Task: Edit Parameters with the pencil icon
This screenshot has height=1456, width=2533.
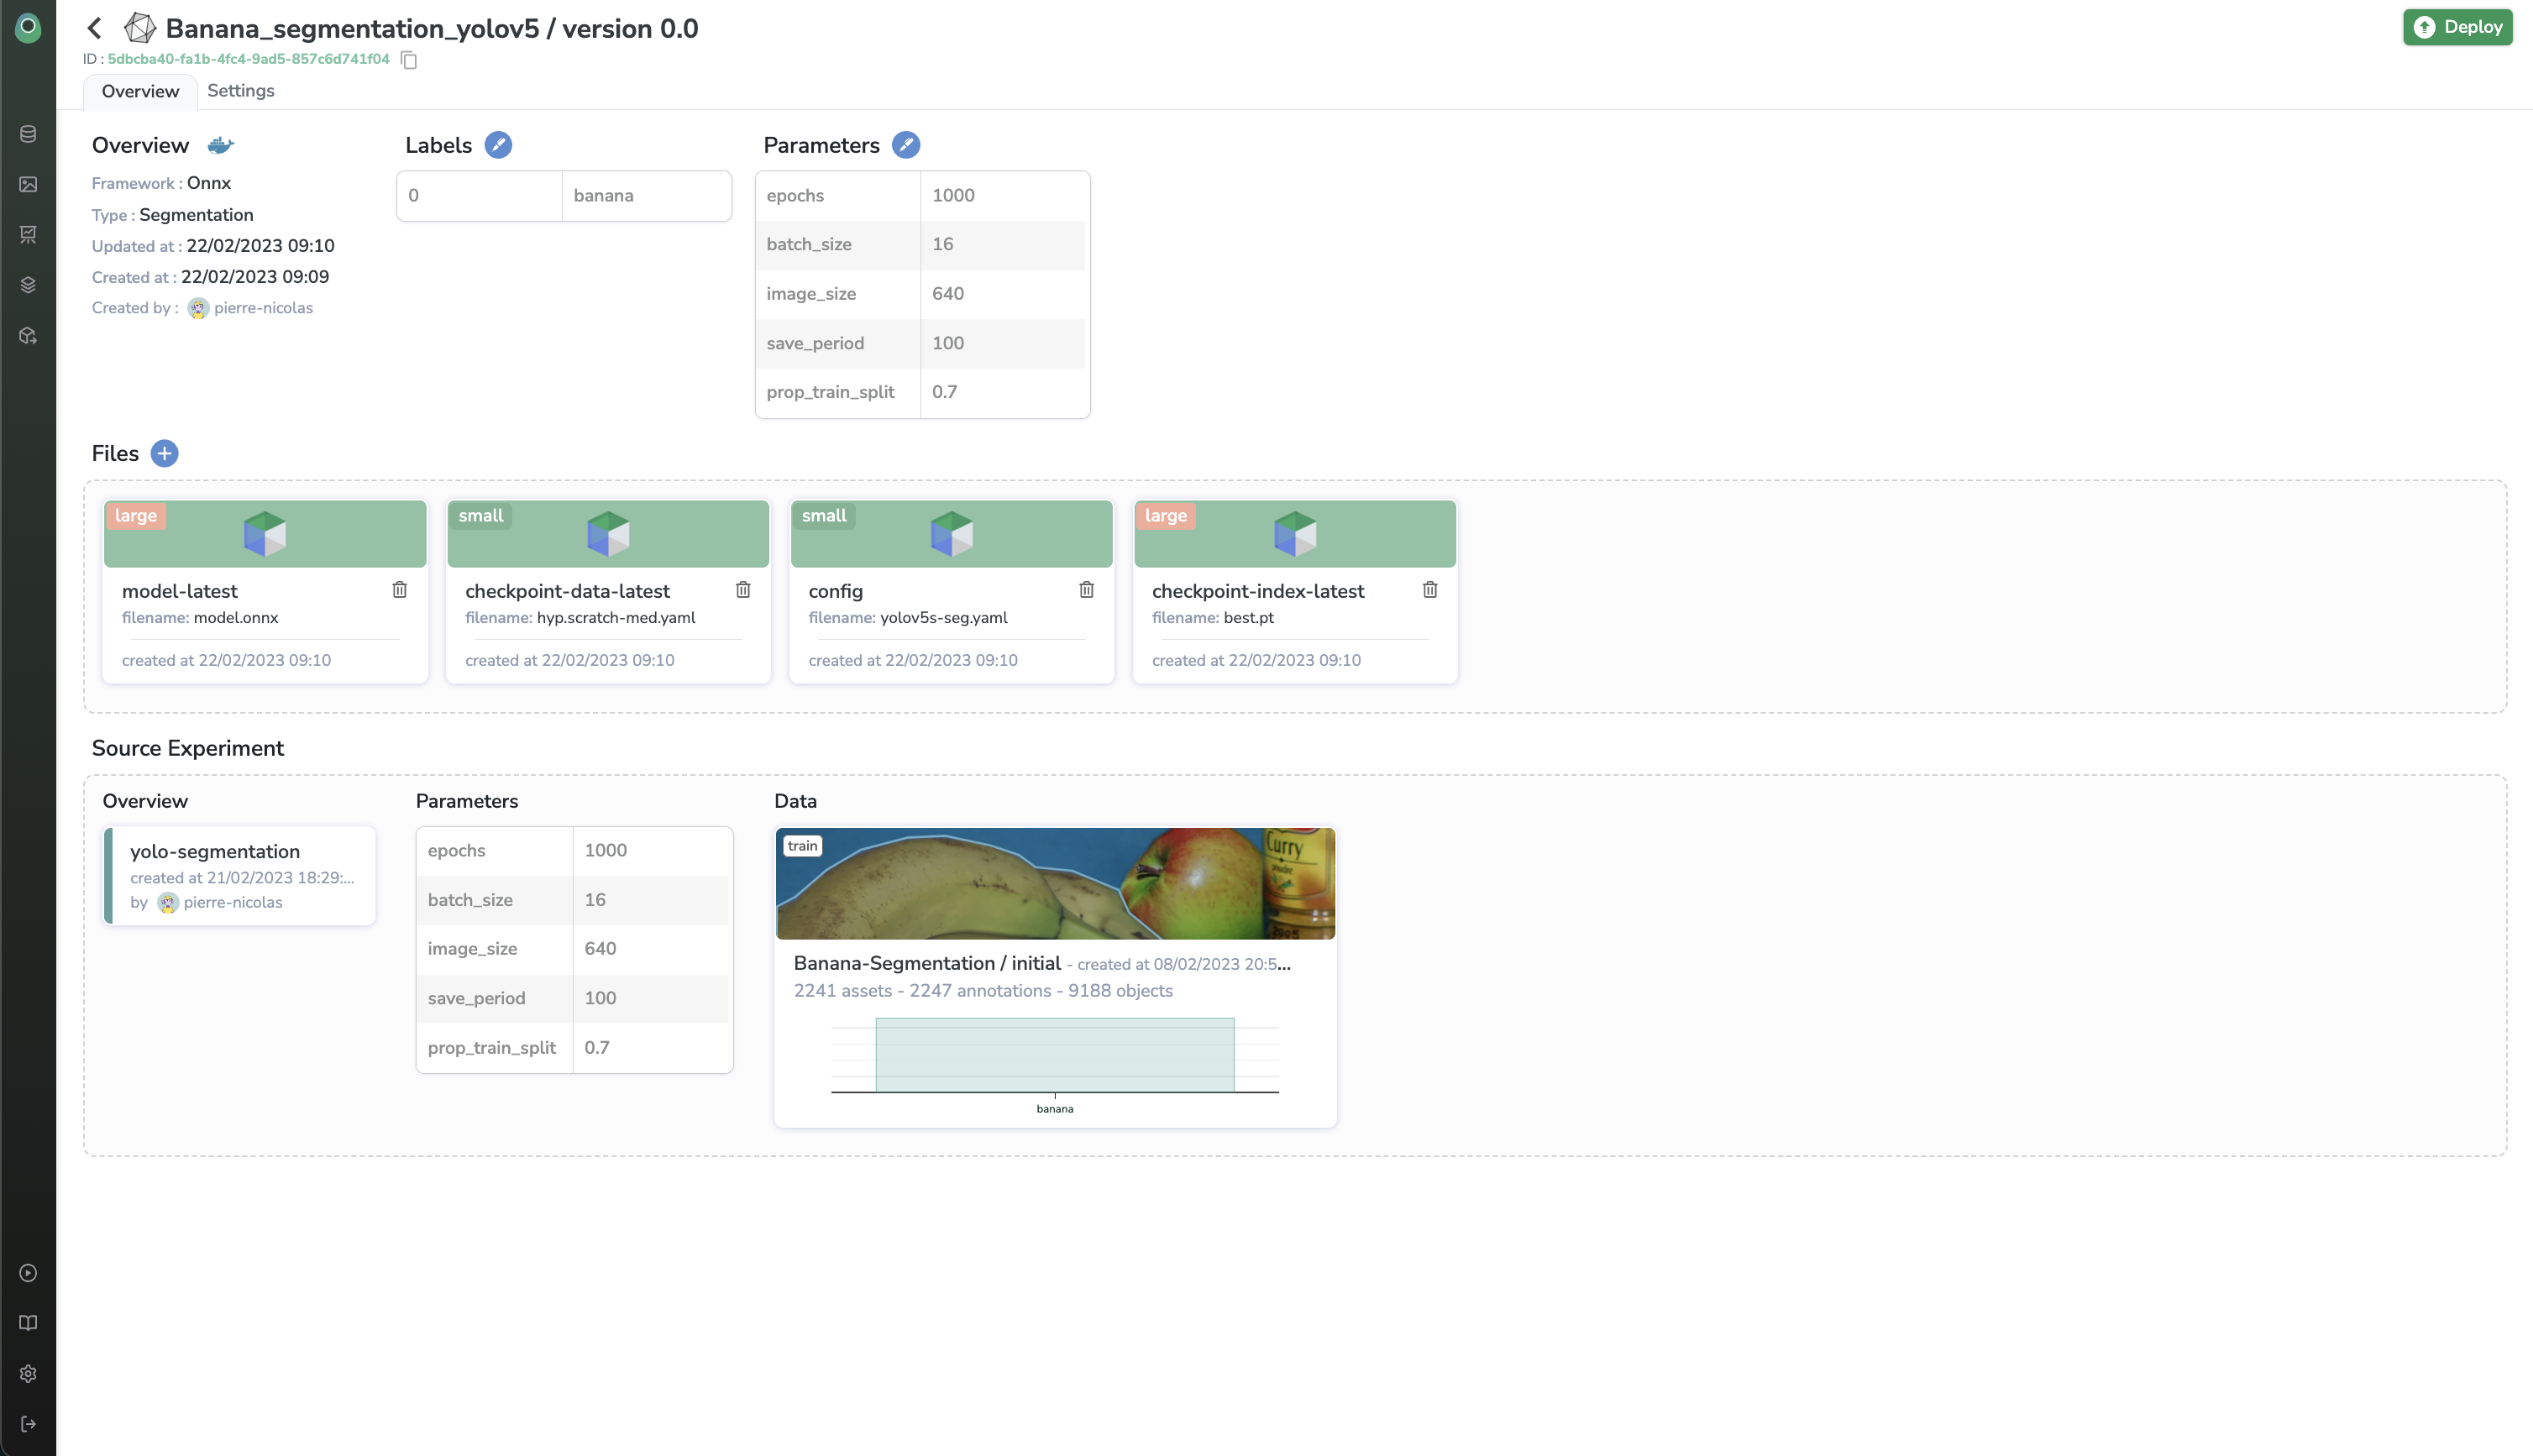Action: (906, 145)
